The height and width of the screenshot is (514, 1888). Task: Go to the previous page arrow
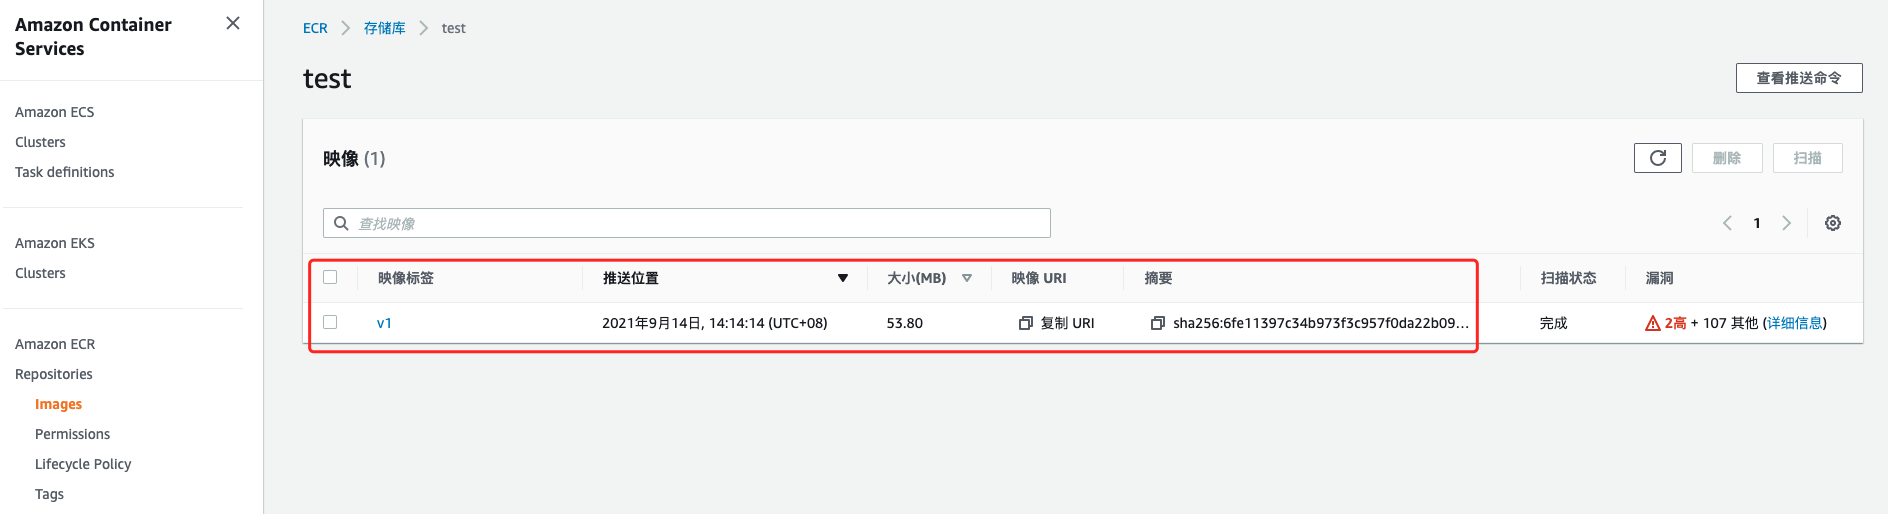click(x=1727, y=223)
